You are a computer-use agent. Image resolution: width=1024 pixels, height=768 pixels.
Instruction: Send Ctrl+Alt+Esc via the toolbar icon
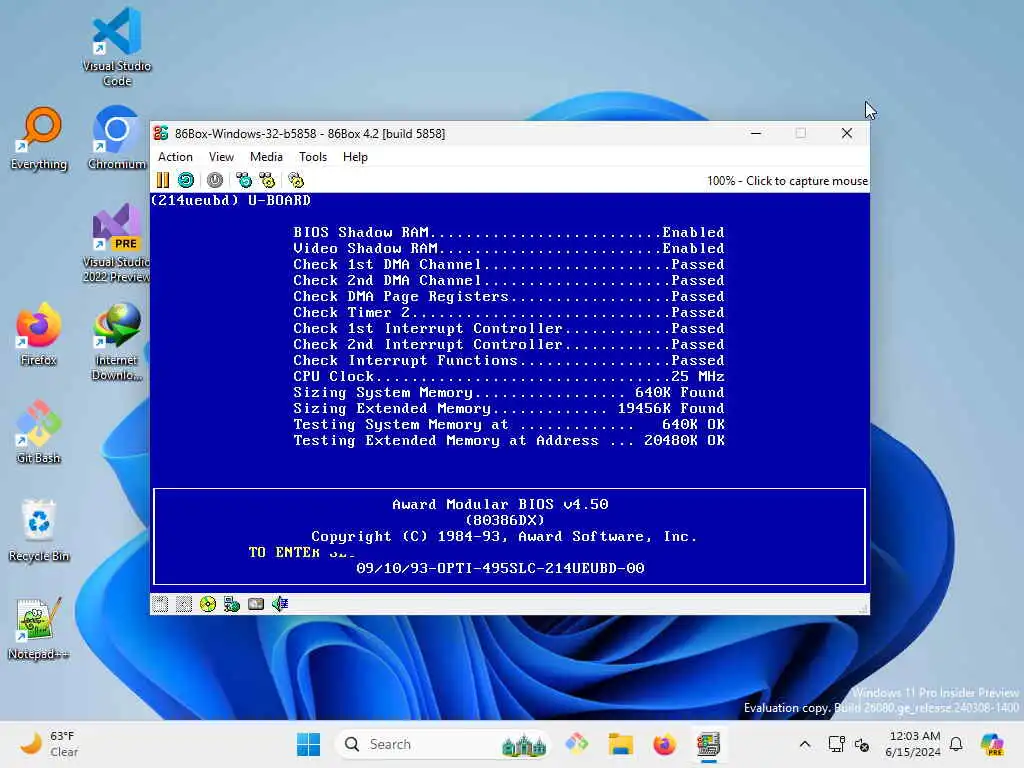click(267, 180)
